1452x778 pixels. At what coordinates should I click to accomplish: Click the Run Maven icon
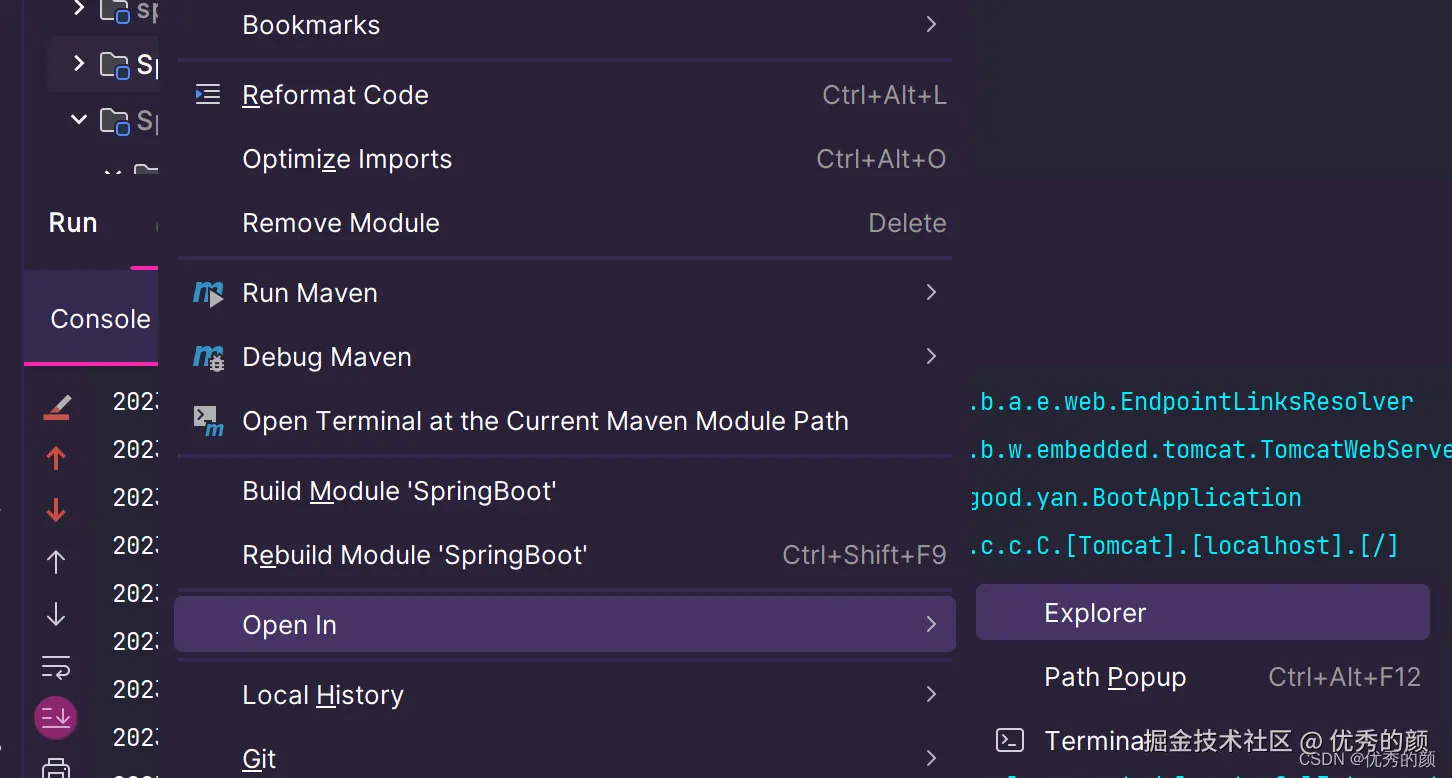208,293
